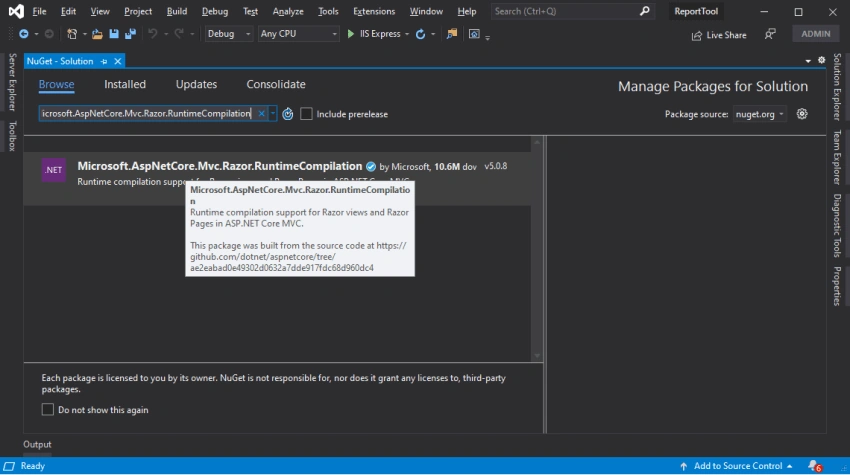The width and height of the screenshot is (850, 475).
Task: Open the Project menu
Action: click(138, 11)
